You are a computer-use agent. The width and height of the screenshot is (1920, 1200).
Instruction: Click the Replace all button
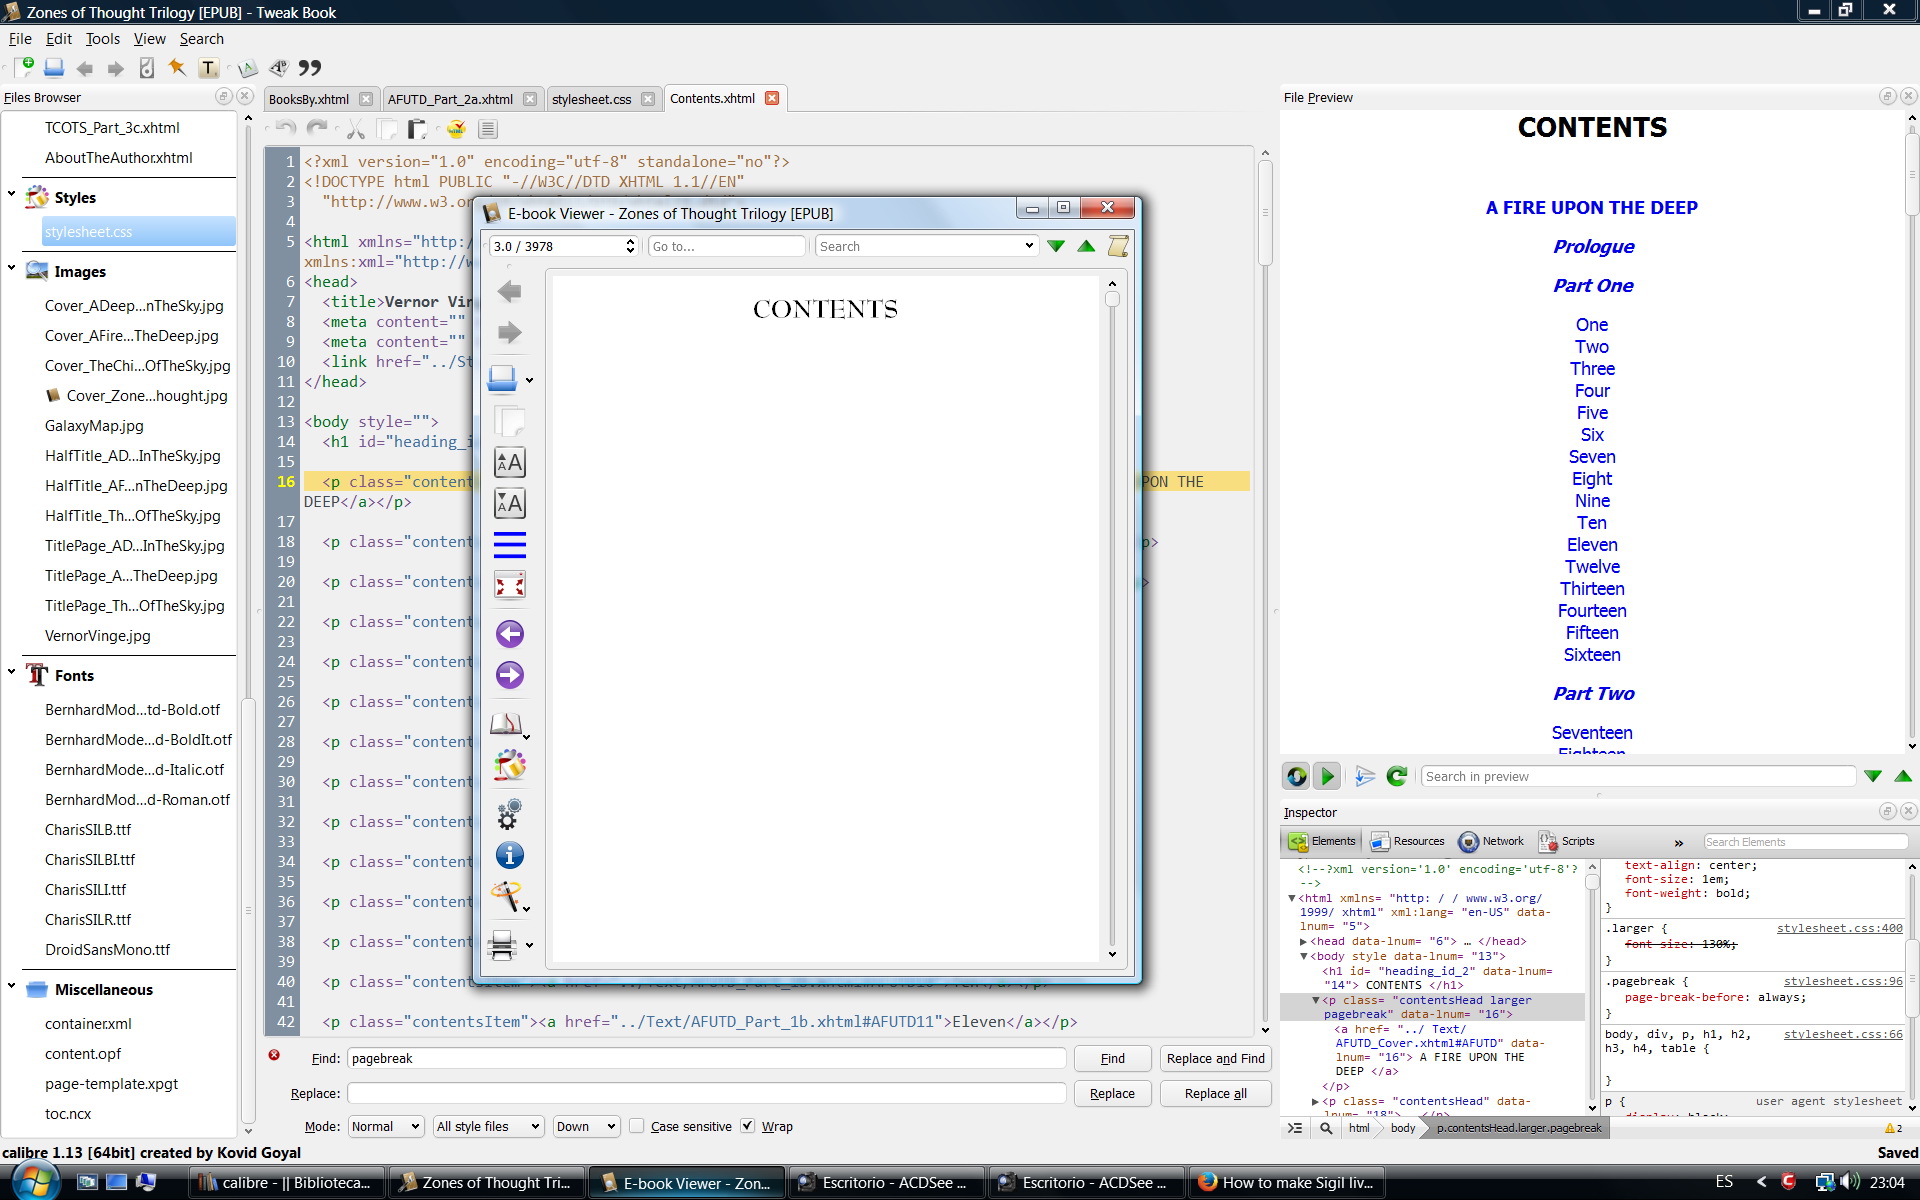point(1215,1093)
